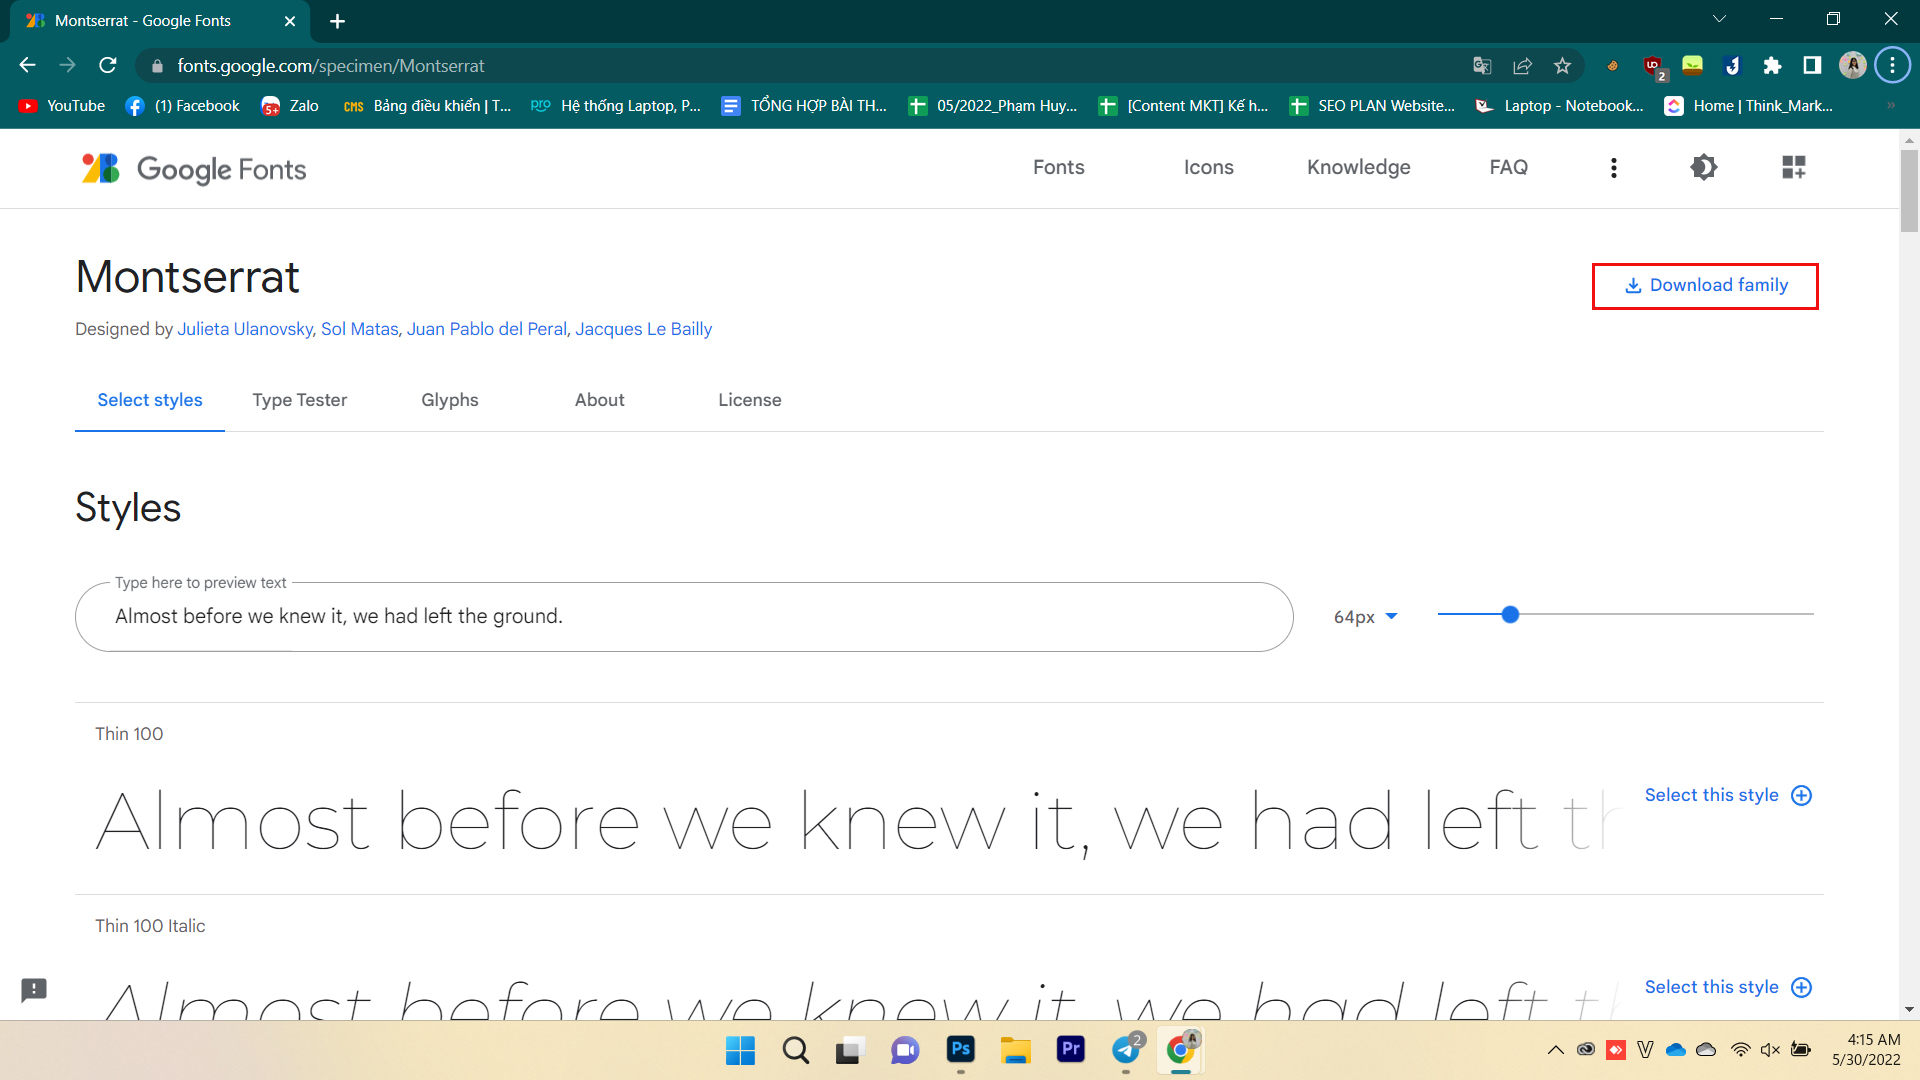Open the tab search chevron

pyautogui.click(x=1719, y=19)
